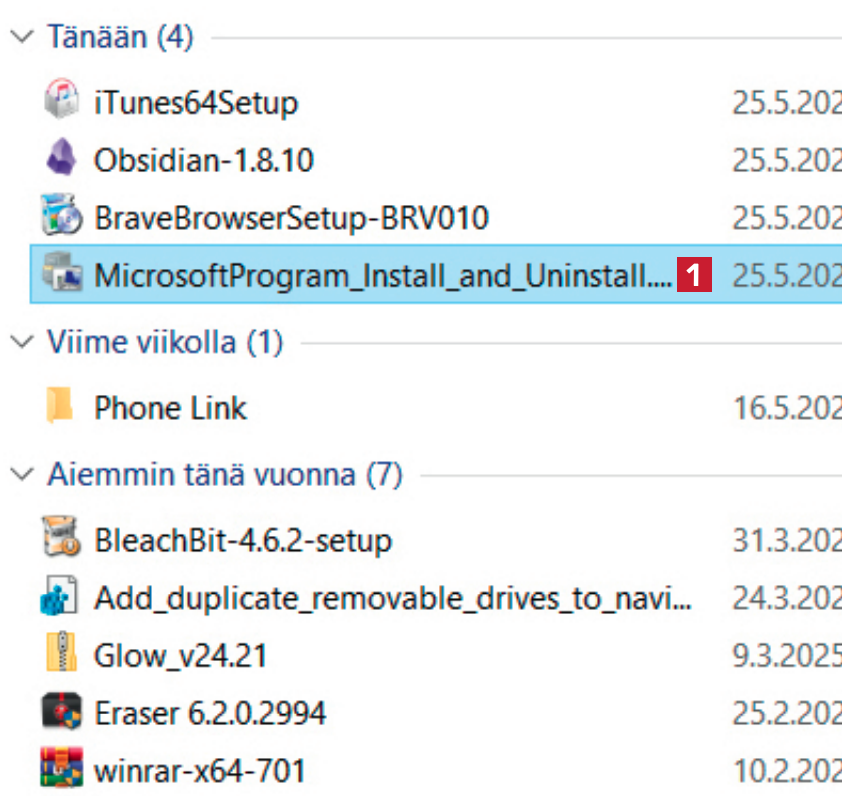Screen dimensions: 842x796
Task: Click the Eraser 6.2.0.2994 icon
Action: [x=61, y=713]
